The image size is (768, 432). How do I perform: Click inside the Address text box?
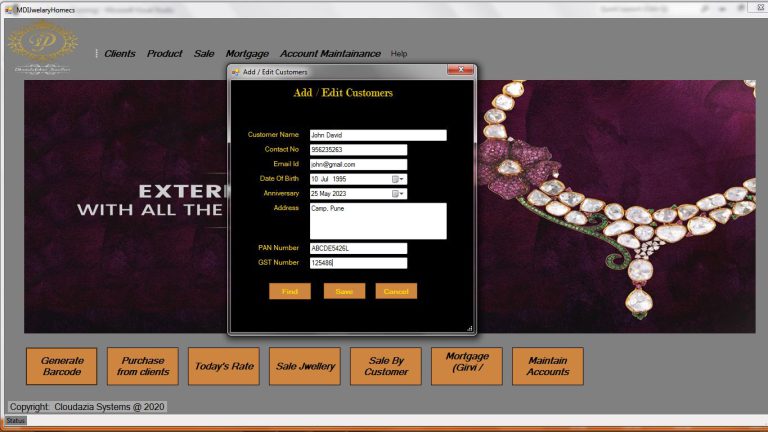tap(377, 220)
